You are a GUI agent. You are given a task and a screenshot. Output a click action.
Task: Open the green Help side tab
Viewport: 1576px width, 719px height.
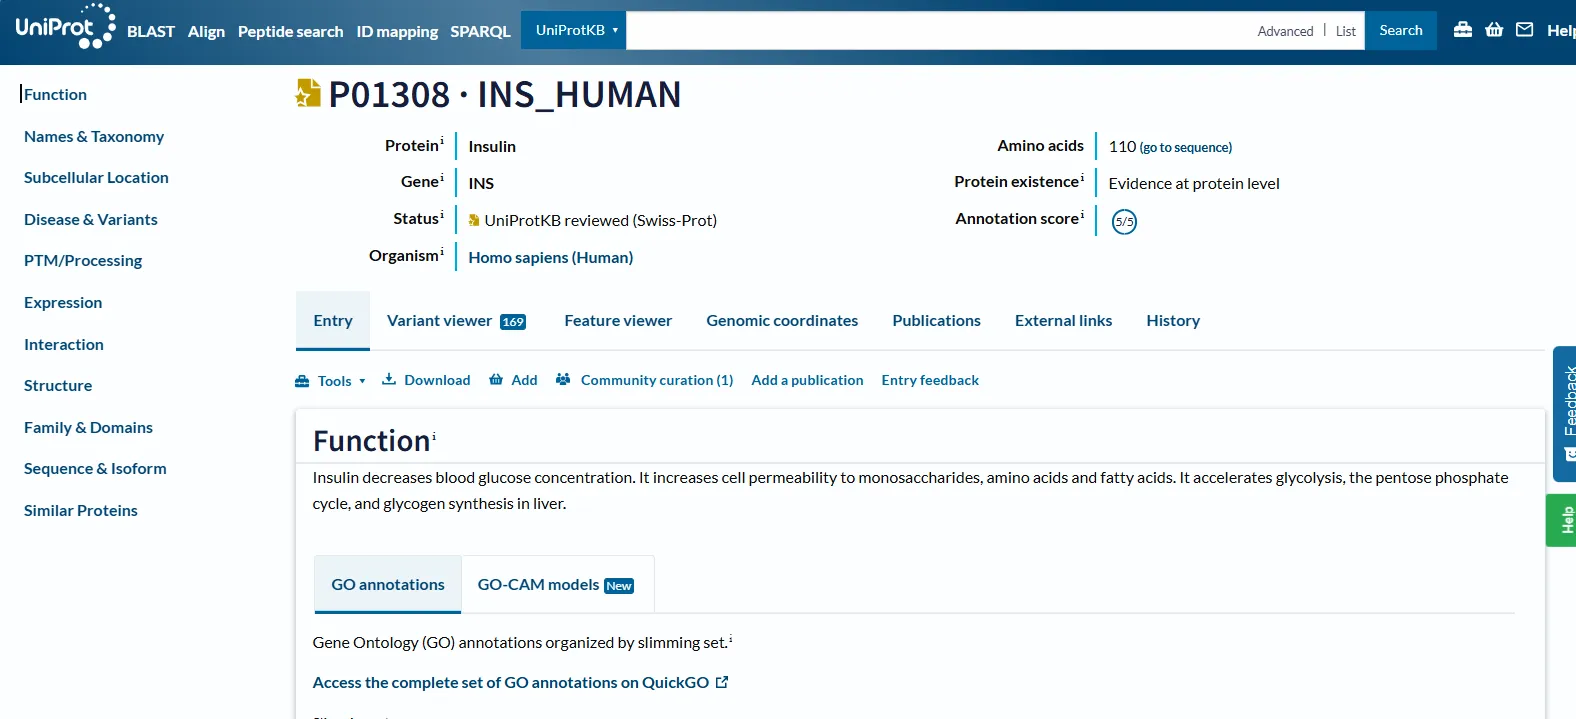[x=1562, y=520]
